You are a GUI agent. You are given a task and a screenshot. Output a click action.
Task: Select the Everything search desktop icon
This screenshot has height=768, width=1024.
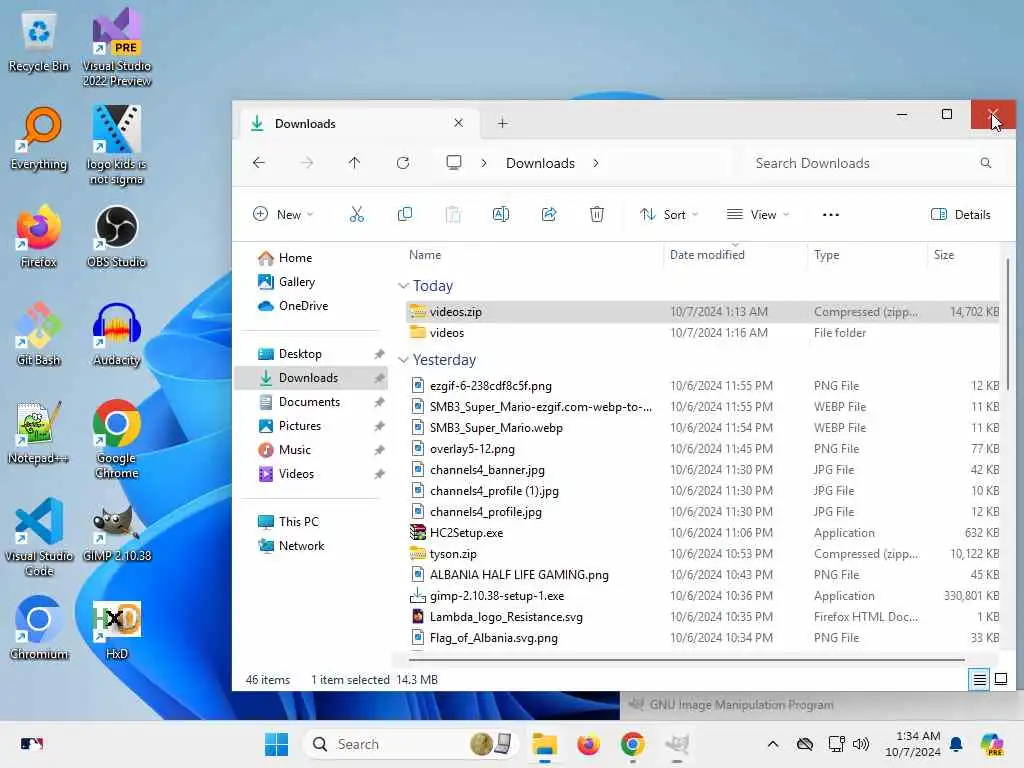click(x=39, y=138)
